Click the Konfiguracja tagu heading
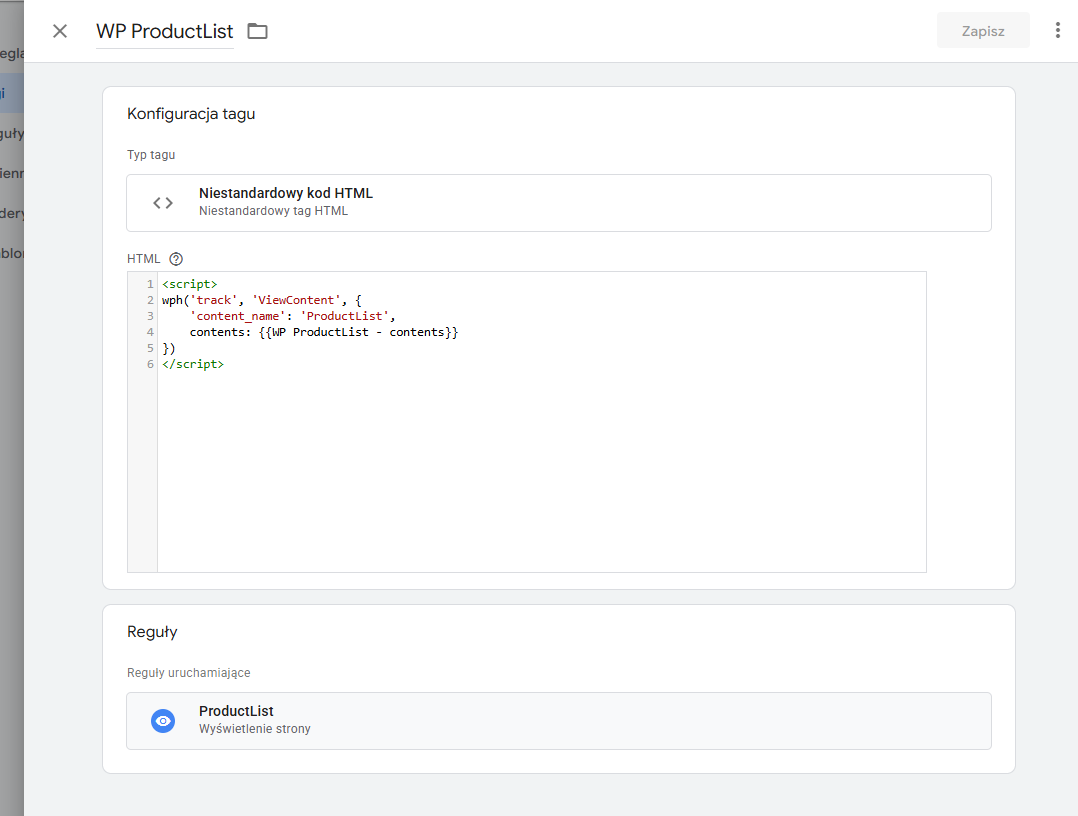The height and width of the screenshot is (816, 1078). [x=191, y=114]
